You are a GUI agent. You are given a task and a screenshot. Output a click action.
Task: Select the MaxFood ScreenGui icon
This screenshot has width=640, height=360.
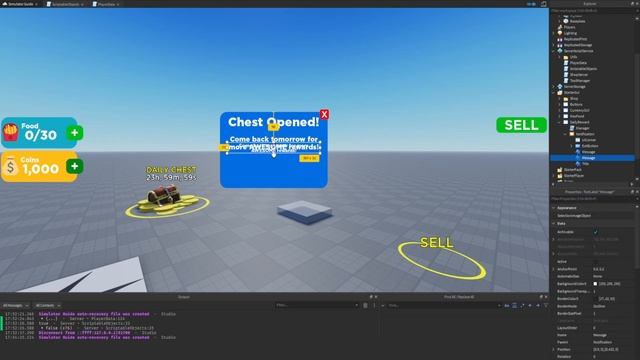(566, 116)
